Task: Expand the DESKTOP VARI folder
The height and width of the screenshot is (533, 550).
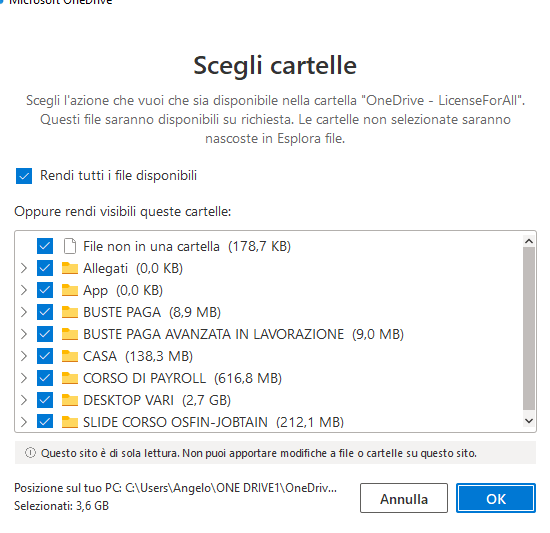Action: [x=24, y=400]
